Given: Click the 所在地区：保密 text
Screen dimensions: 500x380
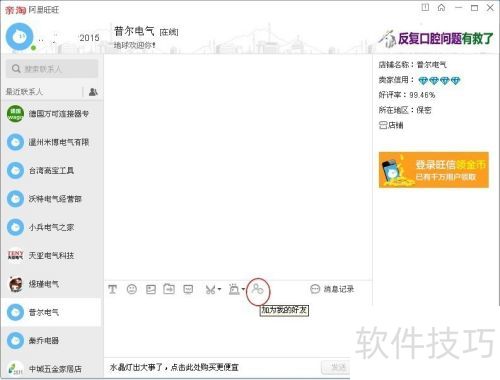Looking at the screenshot, I should (405, 110).
